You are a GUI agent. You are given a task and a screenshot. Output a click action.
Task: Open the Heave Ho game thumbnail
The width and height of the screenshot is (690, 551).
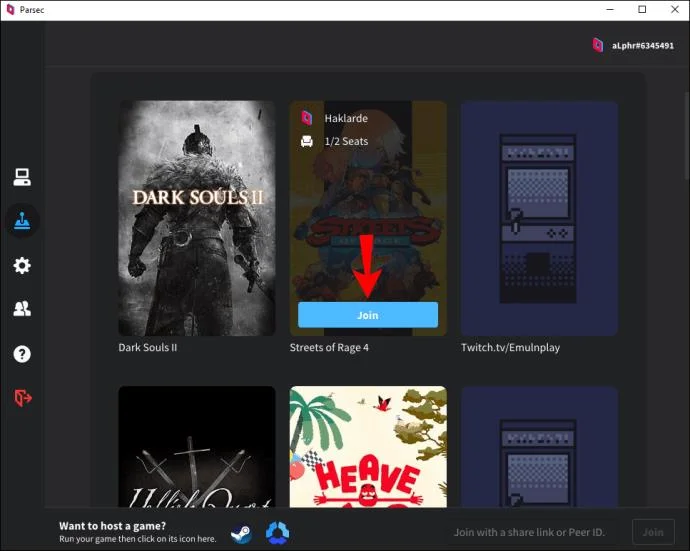[368, 446]
